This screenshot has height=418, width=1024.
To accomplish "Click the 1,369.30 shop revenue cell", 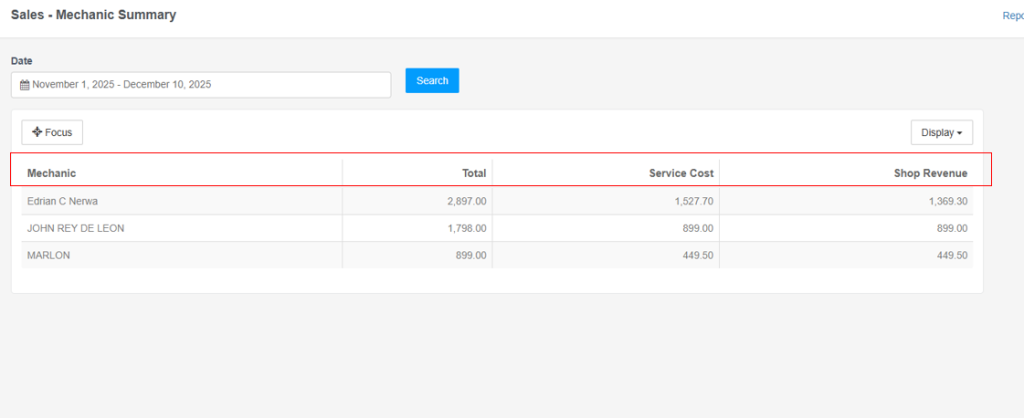I will tap(946, 201).
